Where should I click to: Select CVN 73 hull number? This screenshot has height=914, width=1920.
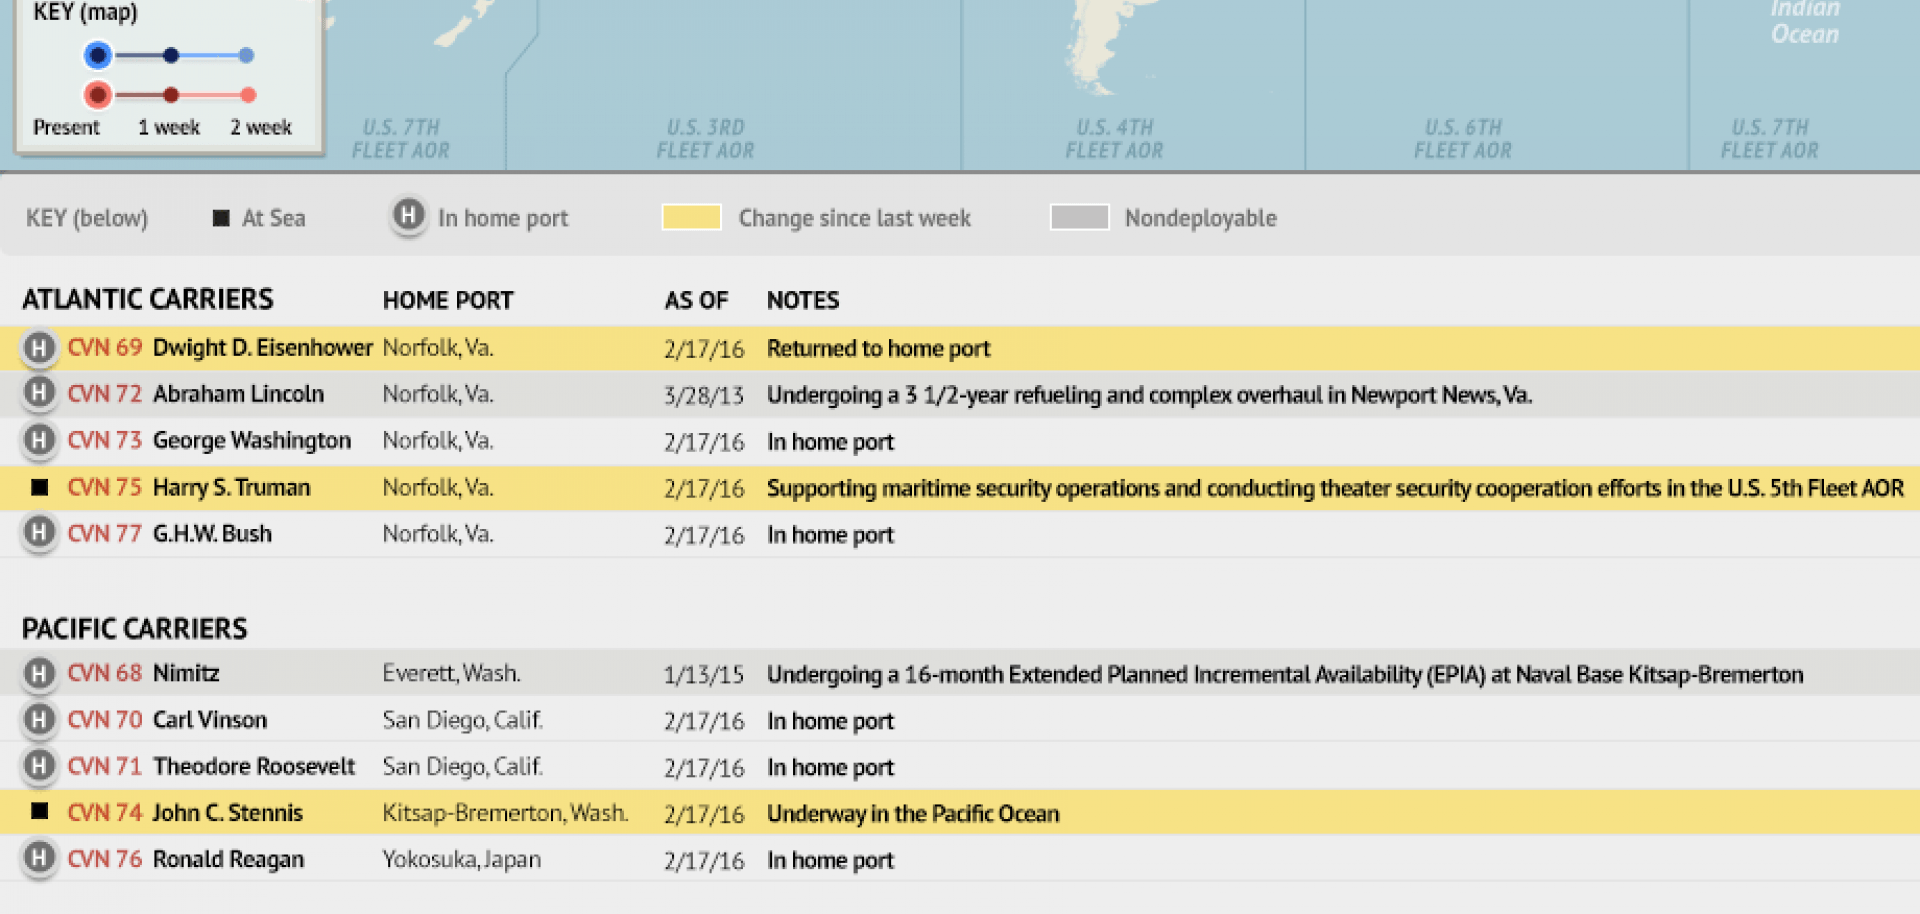pyautogui.click(x=105, y=440)
